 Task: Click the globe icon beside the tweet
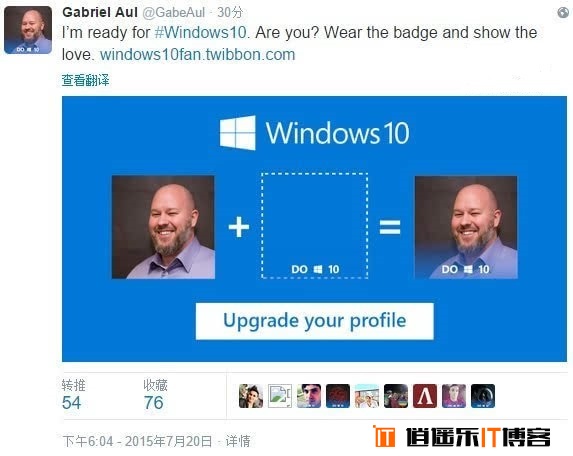tap(563, 13)
